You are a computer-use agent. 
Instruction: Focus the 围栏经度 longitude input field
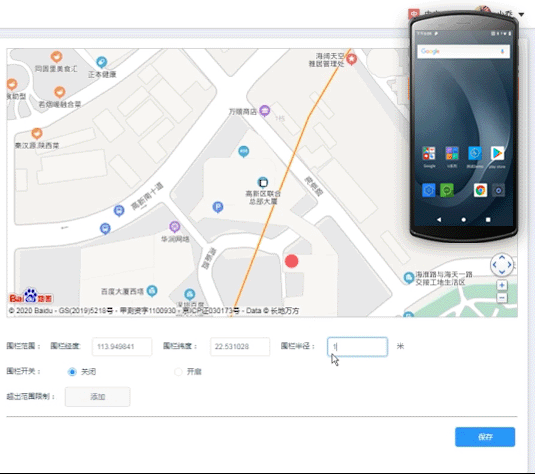coord(122,347)
